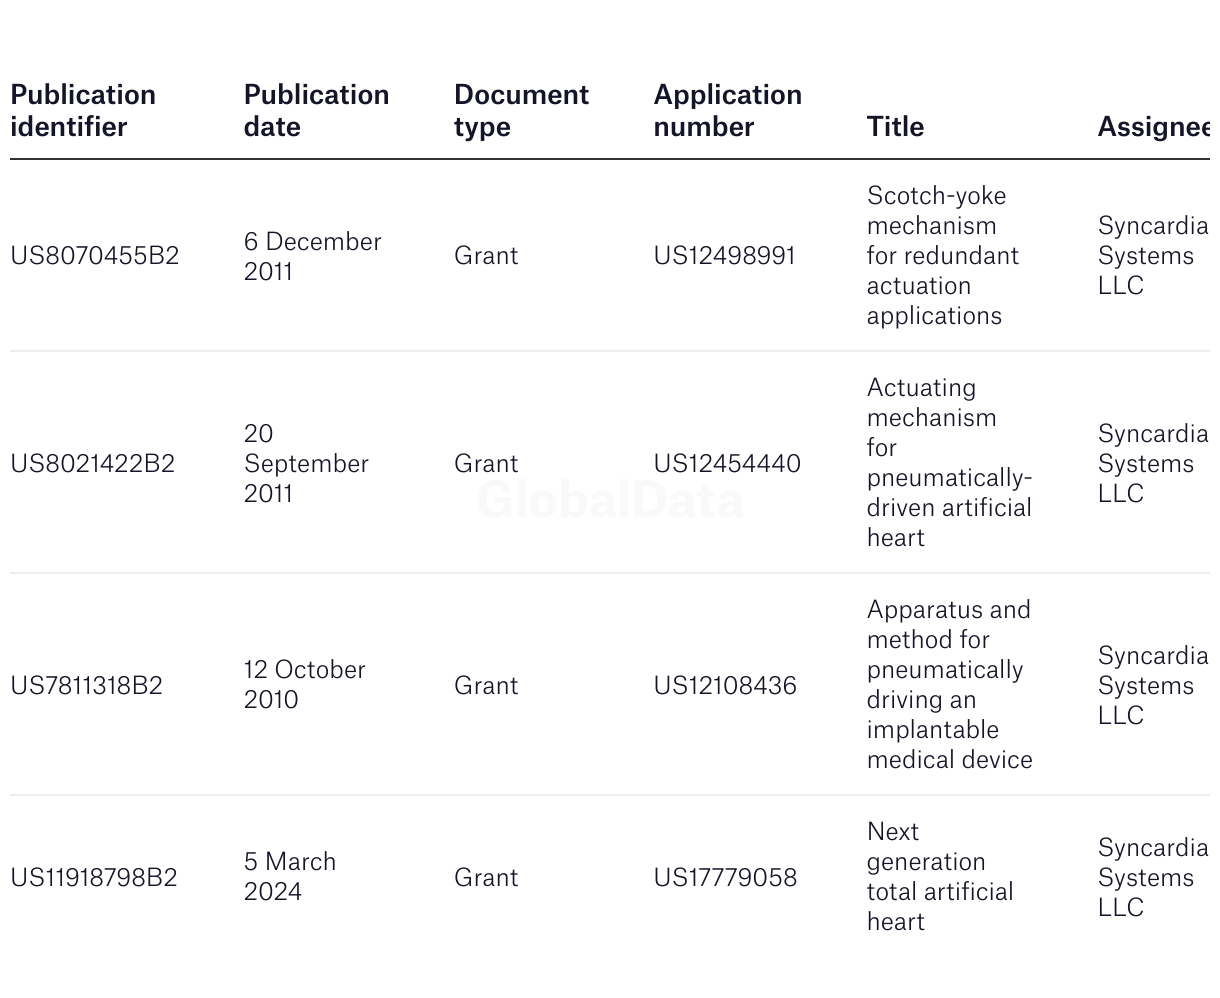Click application number US17779058
This screenshot has width=1220, height=998.
(x=725, y=877)
